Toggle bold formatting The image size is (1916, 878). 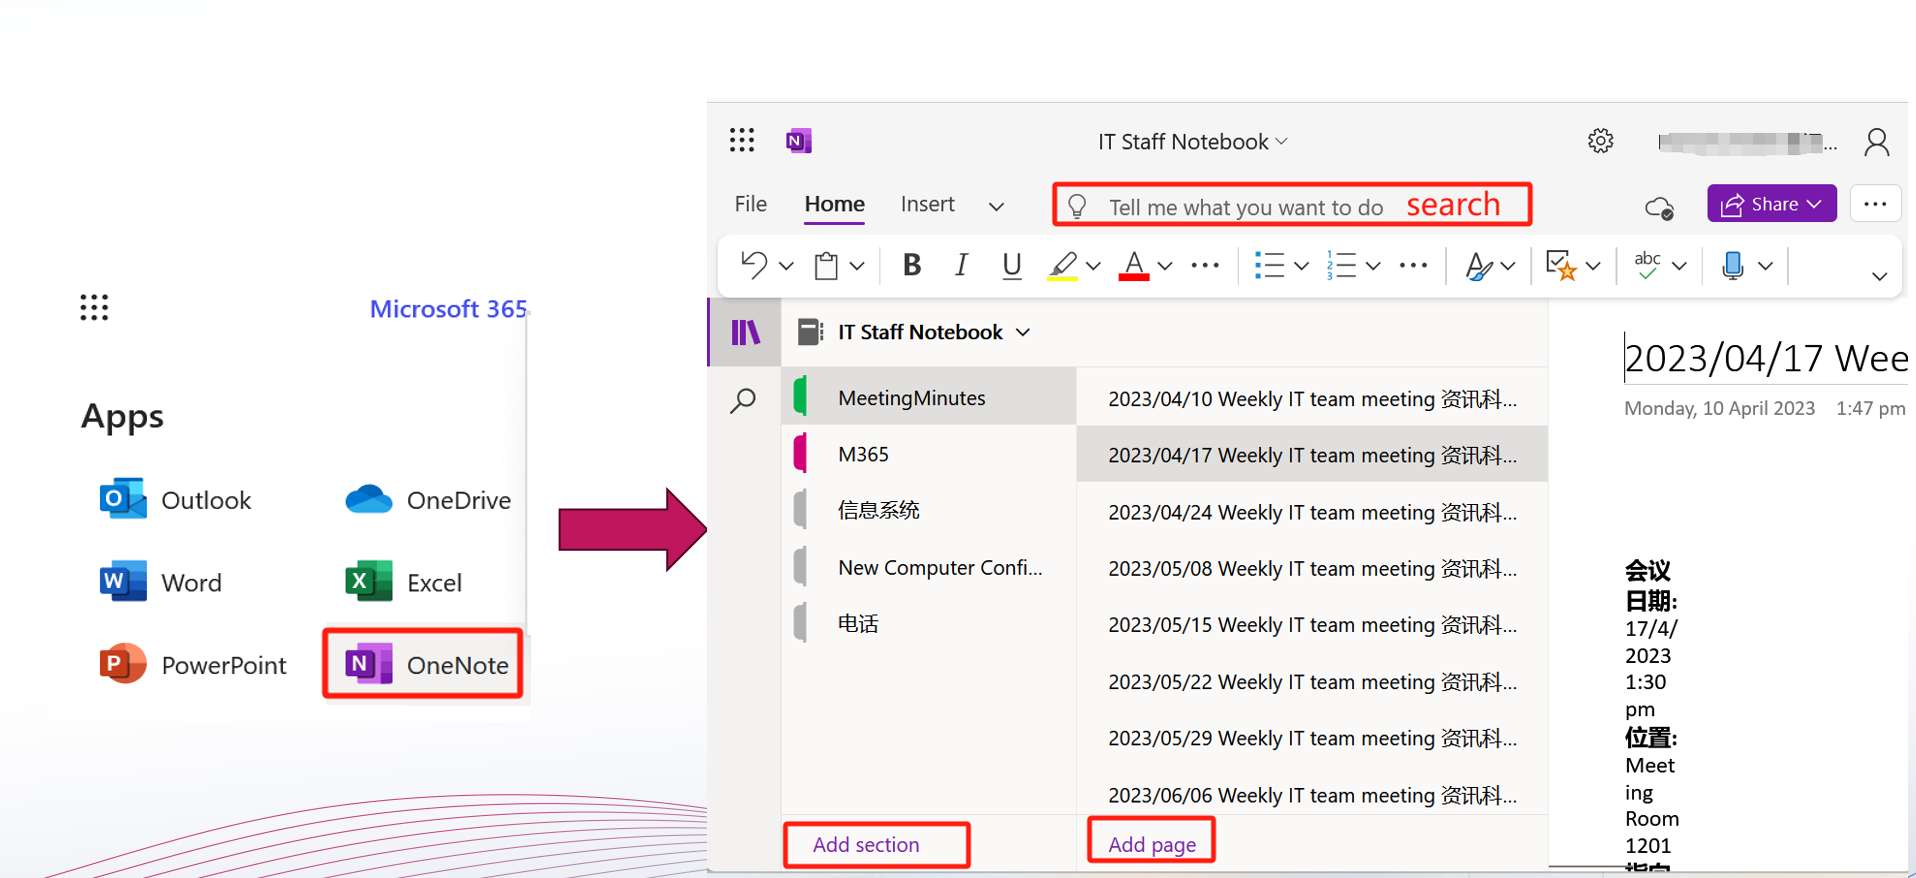(911, 265)
